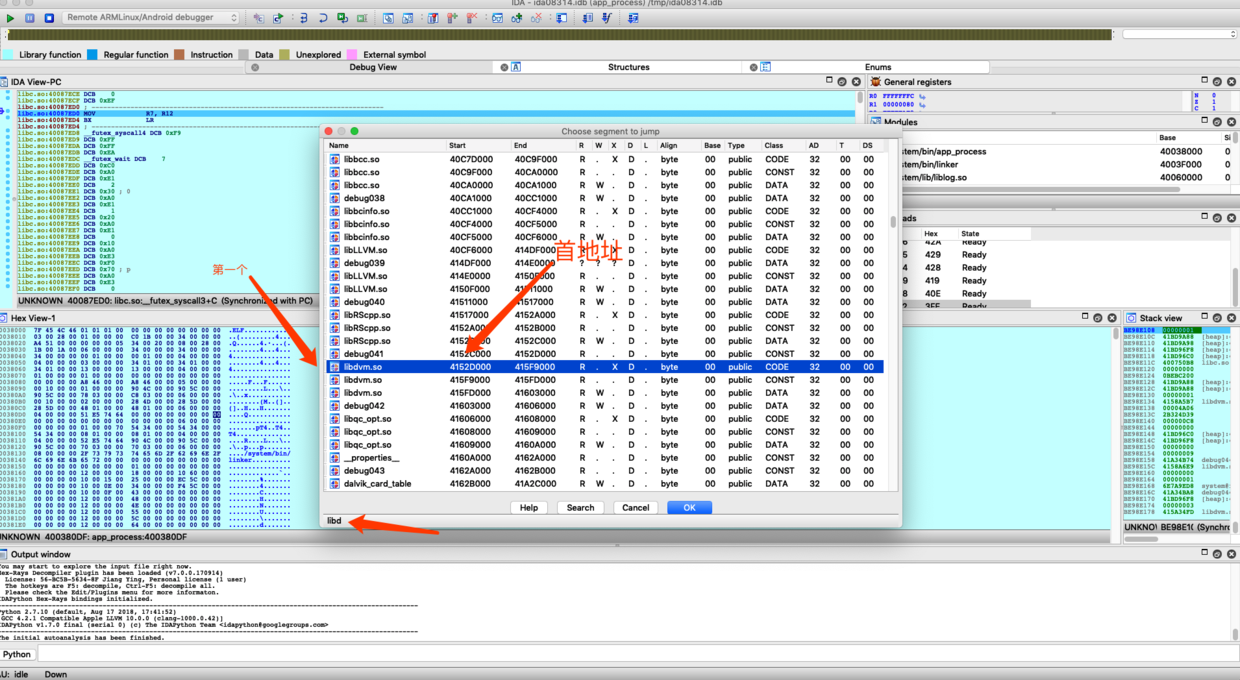The image size is (1240, 680).
Task: Click the Library function color swatch
Action: click(x=8, y=54)
